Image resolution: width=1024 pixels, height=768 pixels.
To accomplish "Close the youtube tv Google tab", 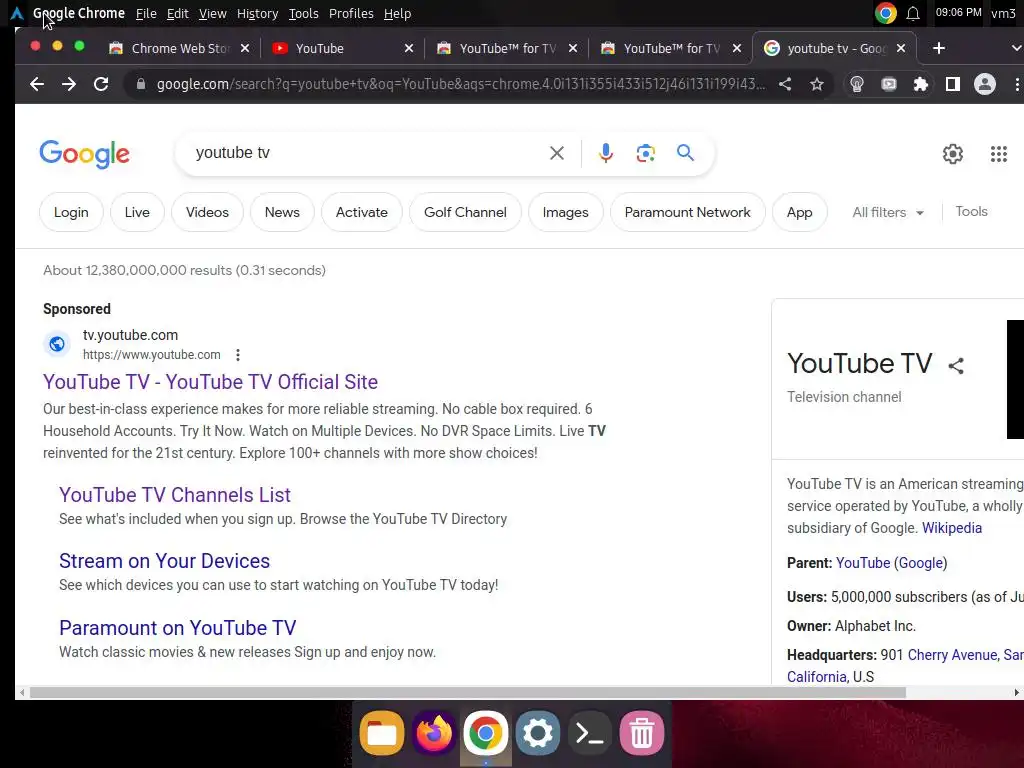I will pos(901,48).
